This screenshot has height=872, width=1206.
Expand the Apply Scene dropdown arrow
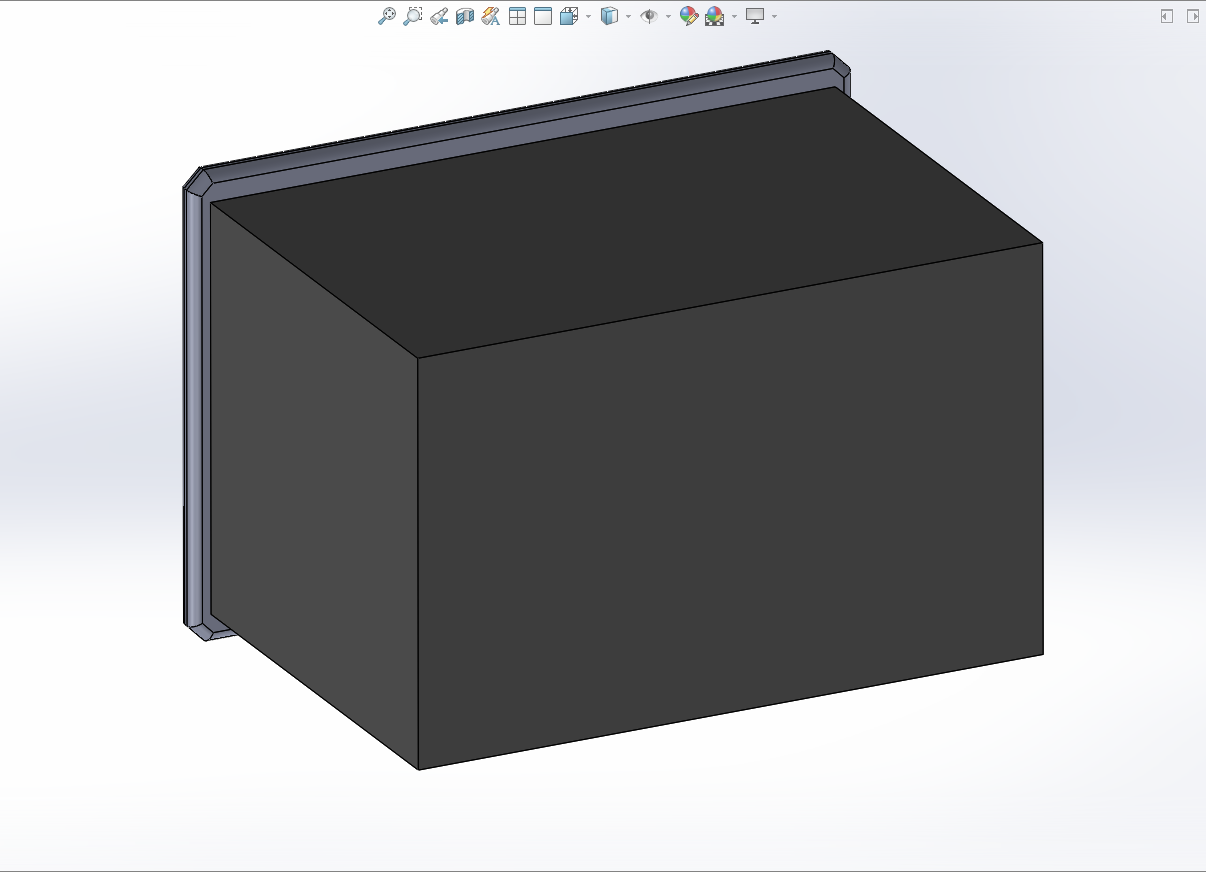click(734, 16)
